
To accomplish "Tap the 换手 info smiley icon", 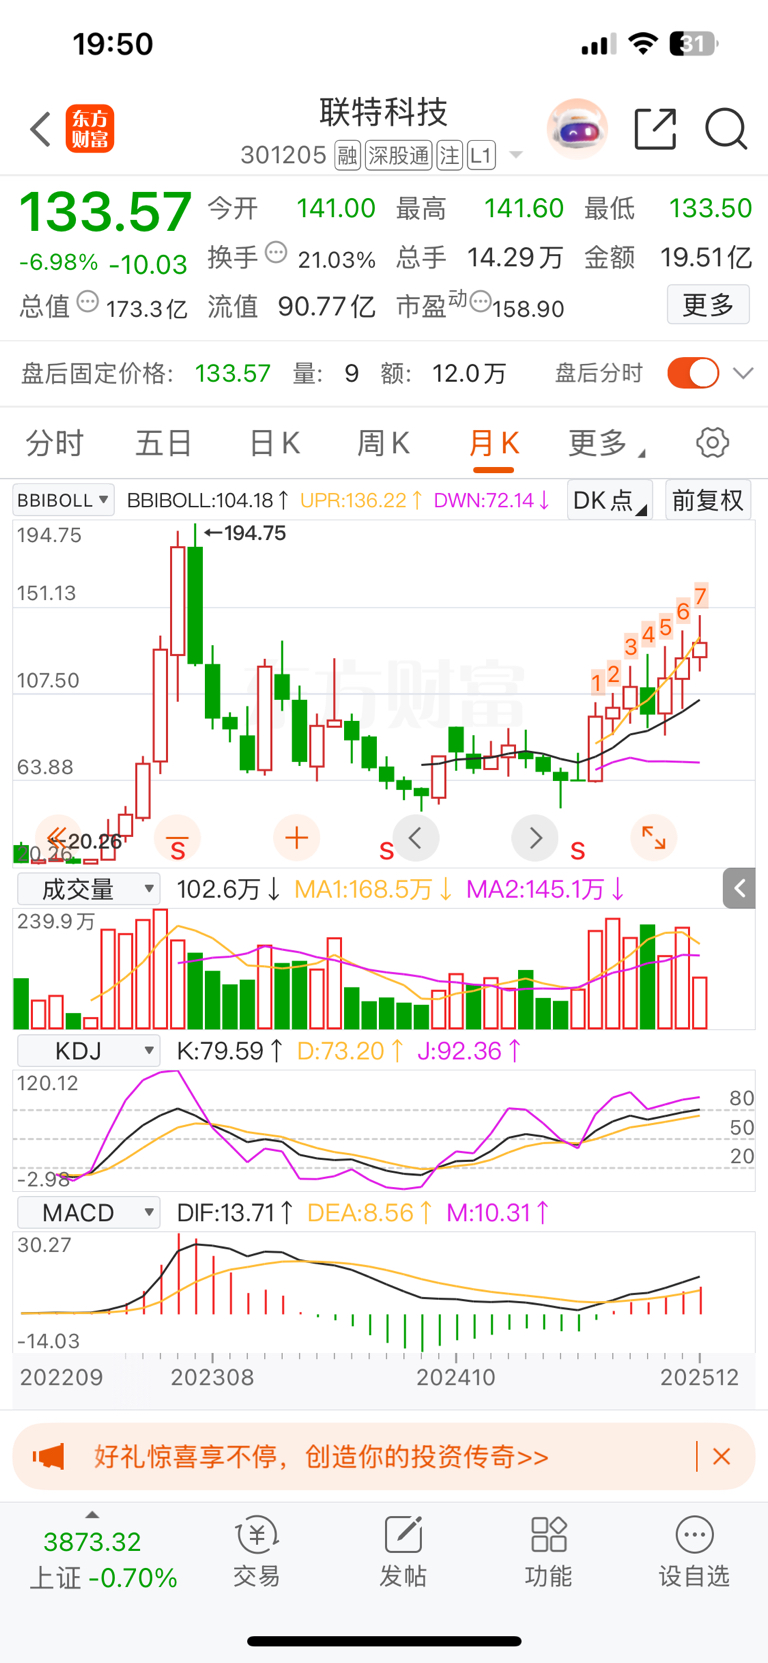I will pos(276,252).
